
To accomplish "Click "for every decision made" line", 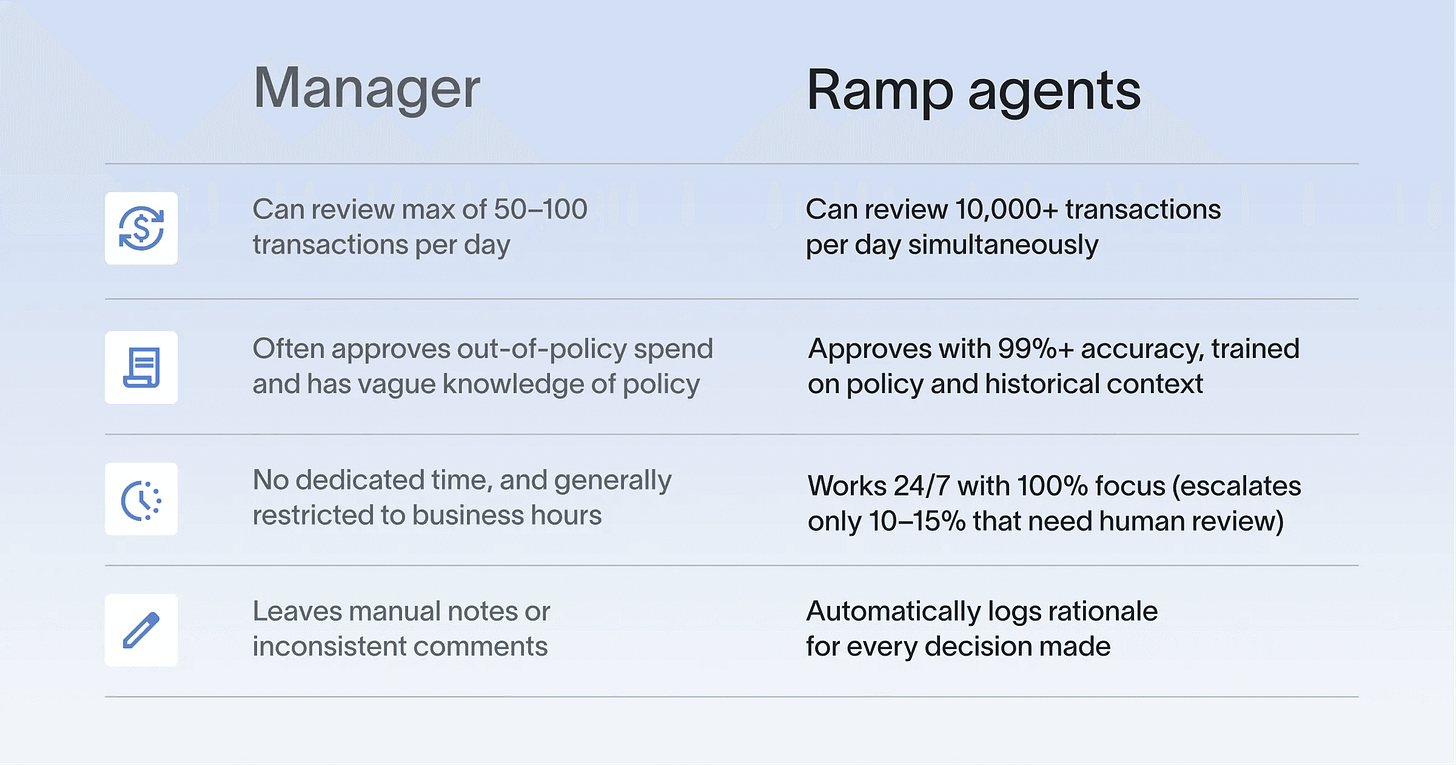I will tap(958, 646).
